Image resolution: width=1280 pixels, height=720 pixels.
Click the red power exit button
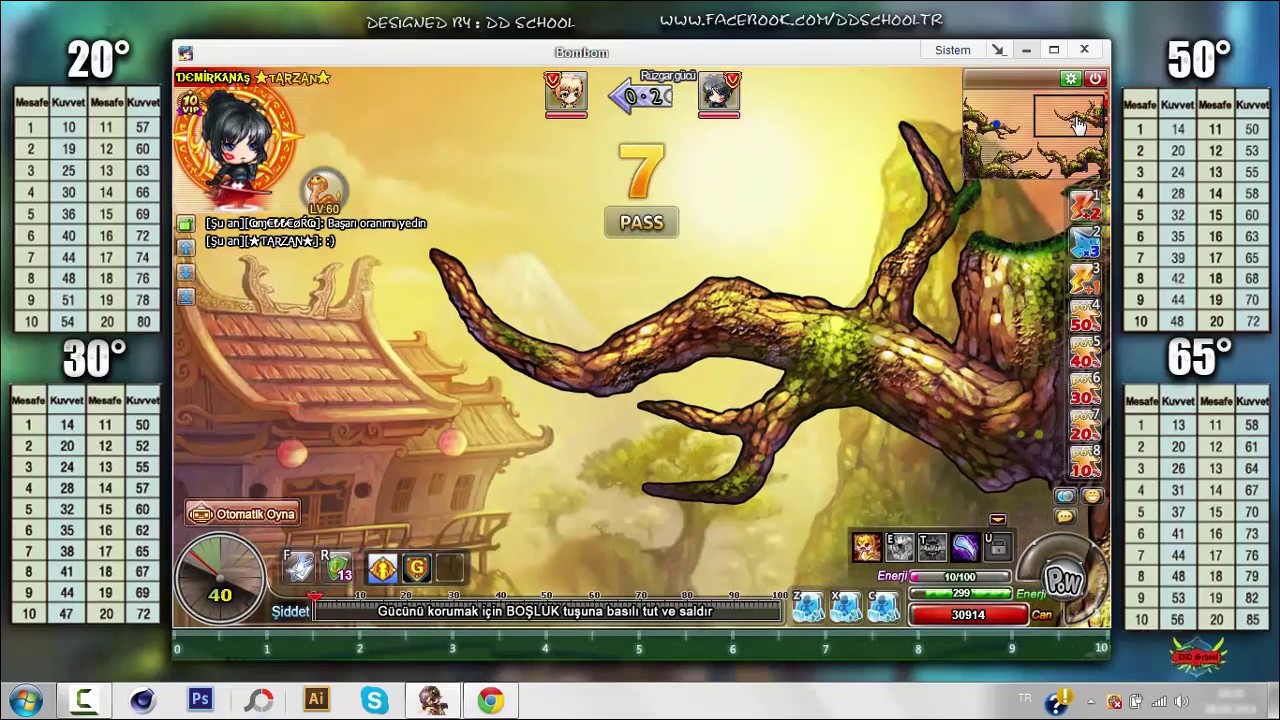click(x=1095, y=78)
